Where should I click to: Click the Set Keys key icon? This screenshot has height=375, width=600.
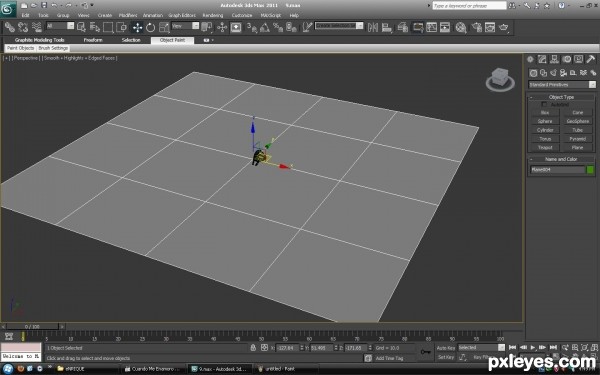coord(426,352)
